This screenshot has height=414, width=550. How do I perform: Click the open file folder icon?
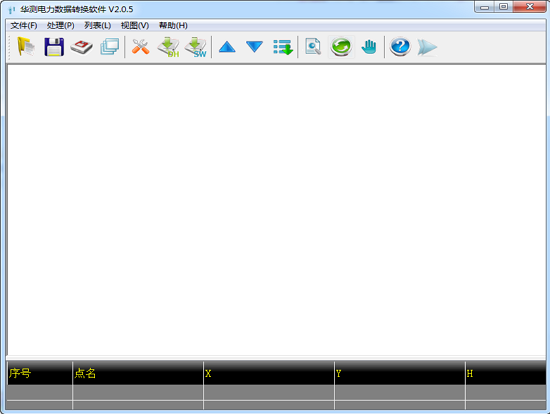click(26, 47)
